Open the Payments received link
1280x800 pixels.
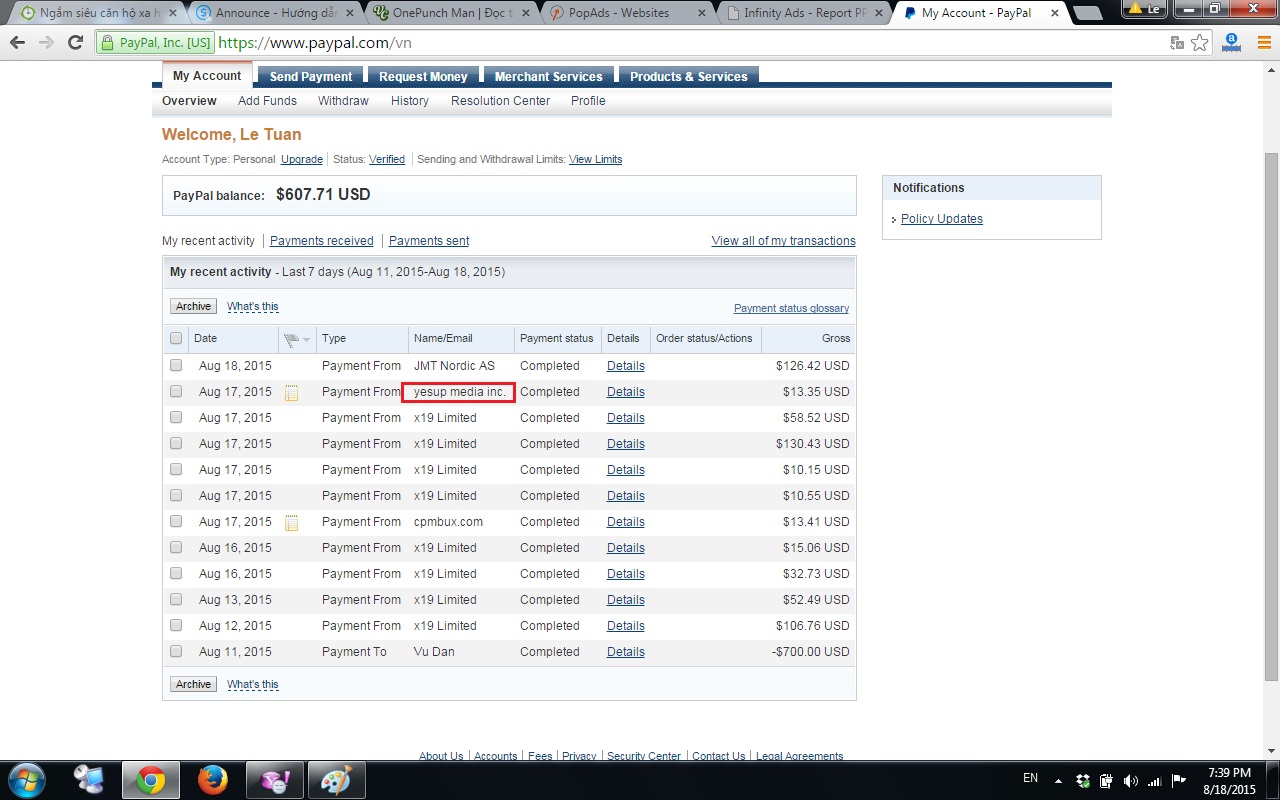point(322,241)
